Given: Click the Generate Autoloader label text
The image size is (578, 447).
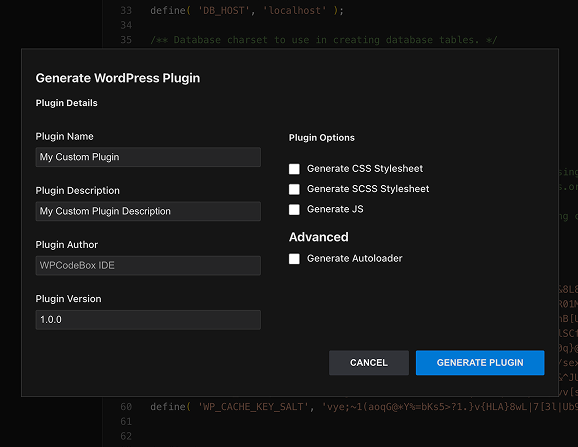Looking at the screenshot, I should point(355,258).
